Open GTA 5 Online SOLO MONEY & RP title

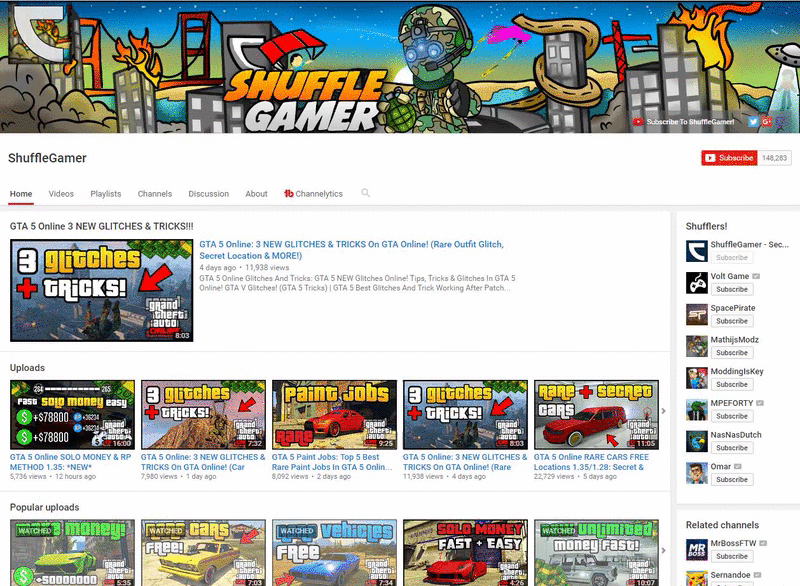tap(70, 462)
